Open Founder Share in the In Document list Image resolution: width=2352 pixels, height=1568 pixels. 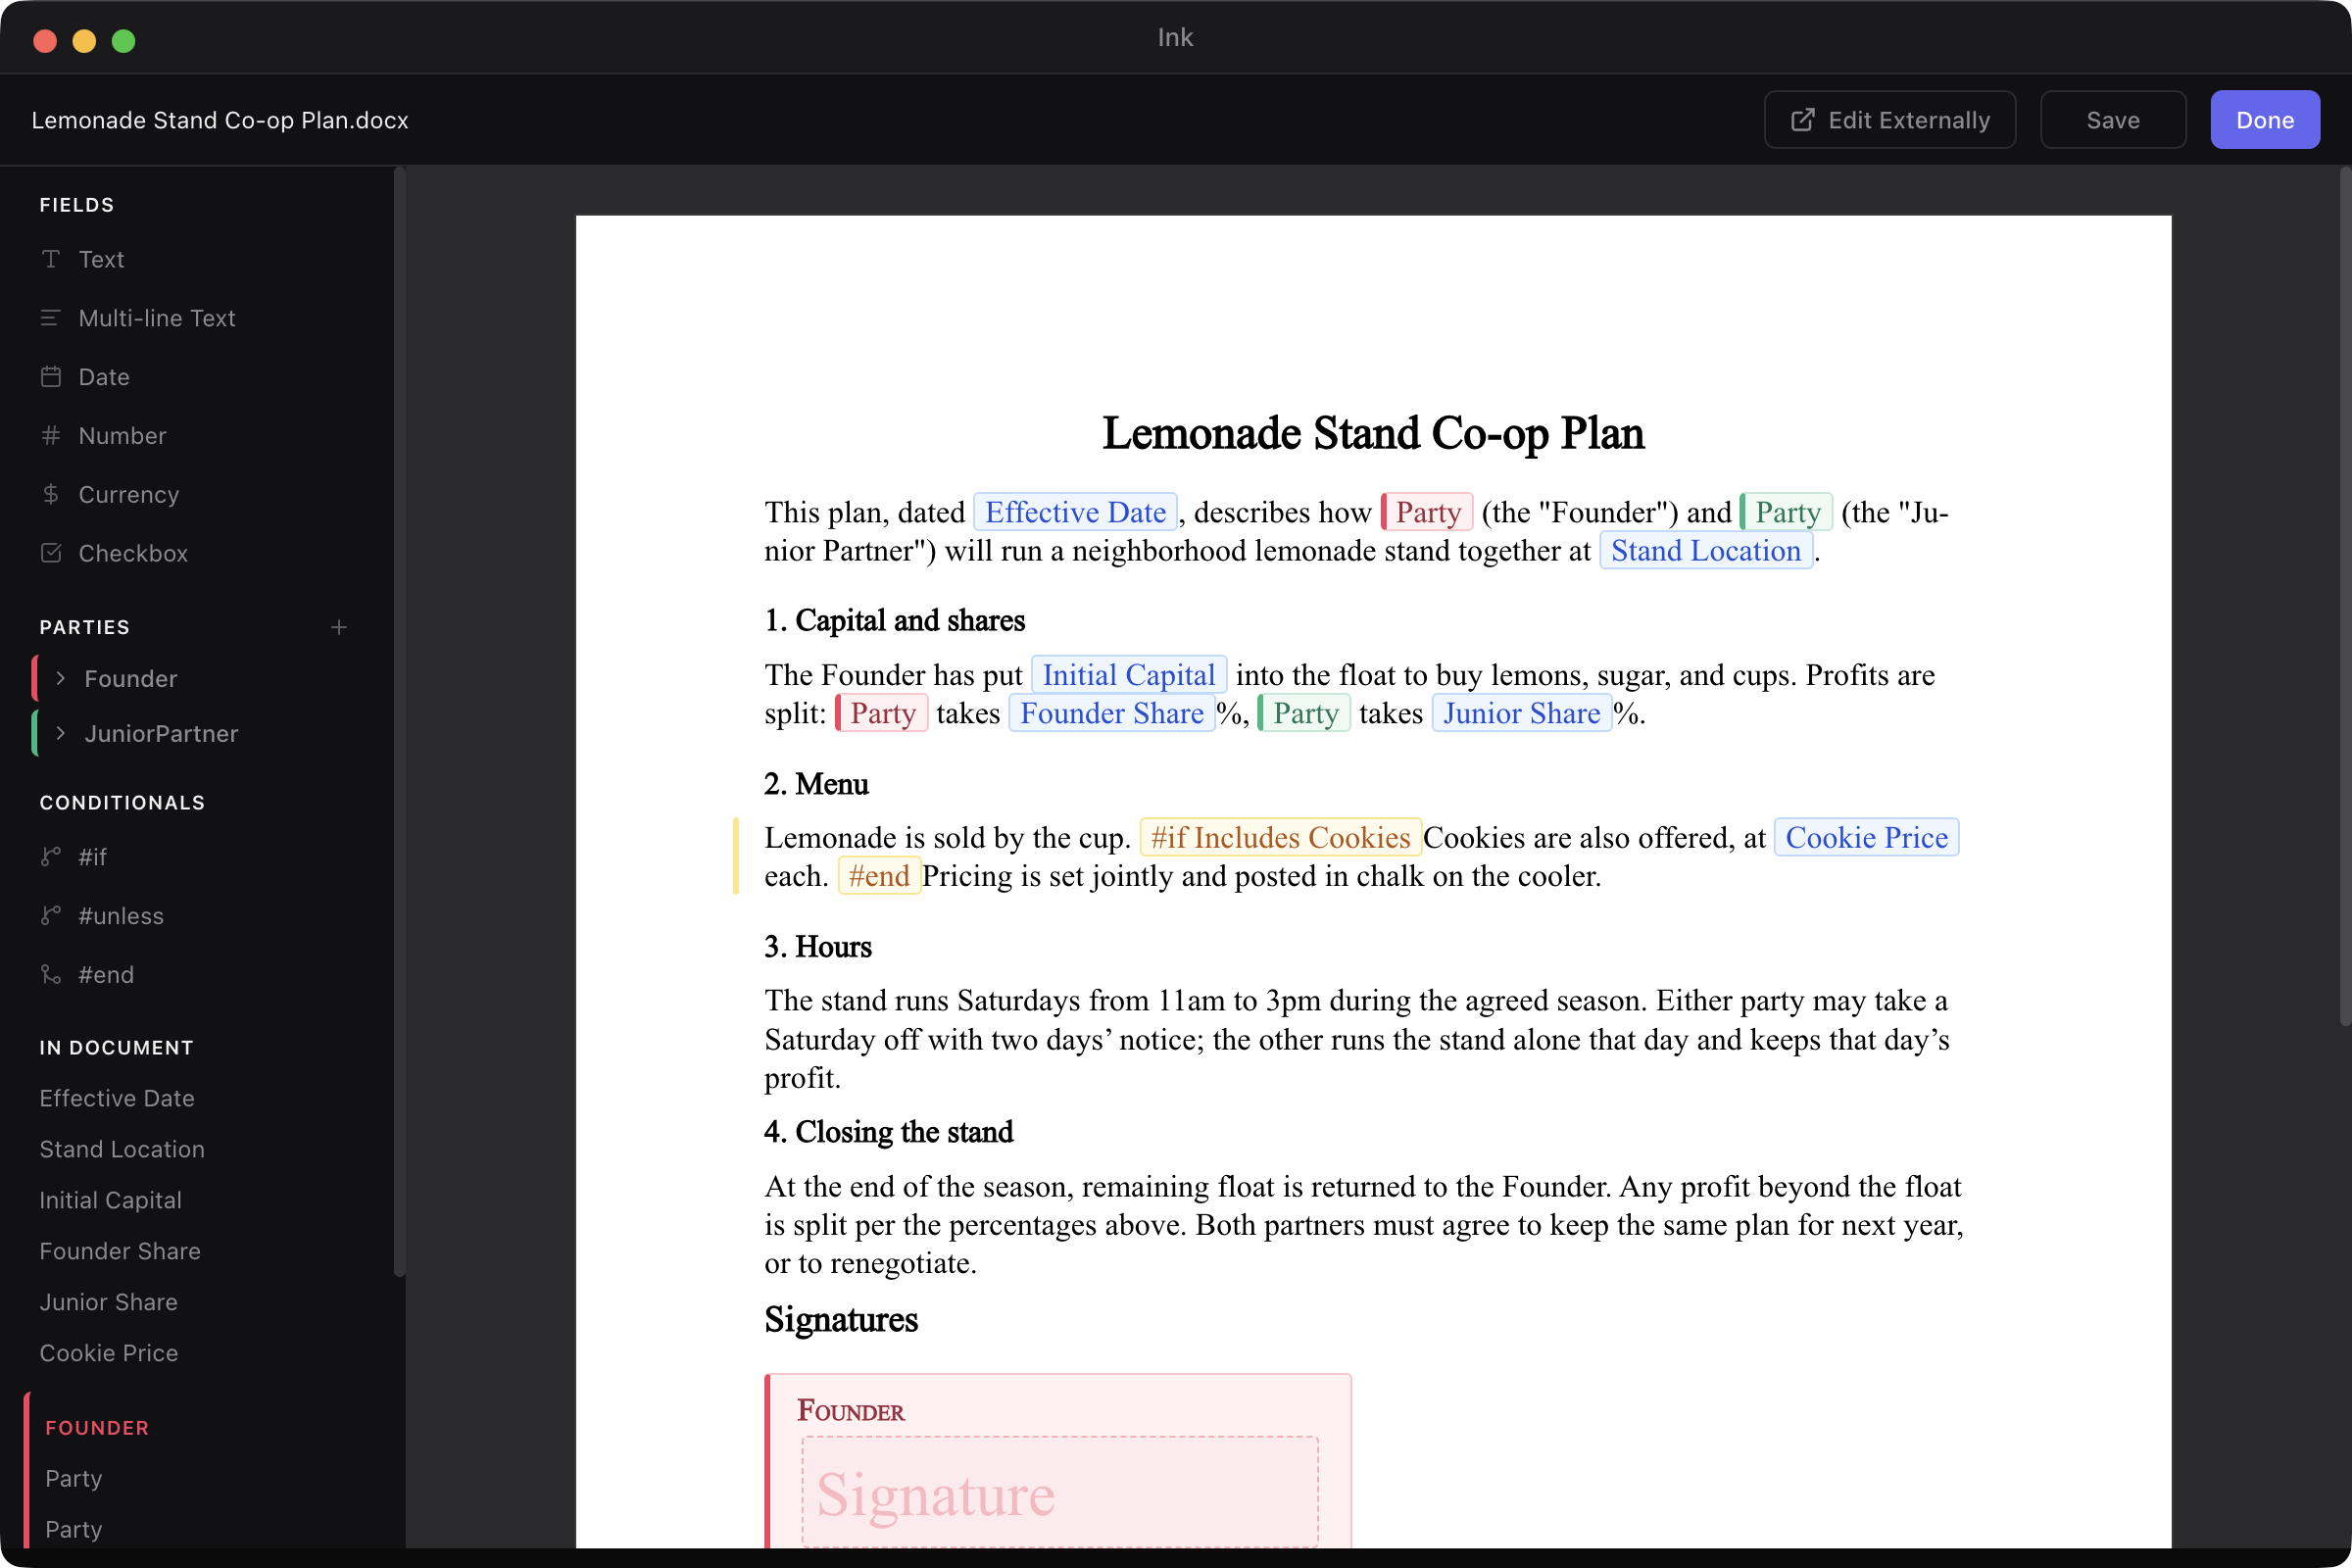coord(120,1251)
